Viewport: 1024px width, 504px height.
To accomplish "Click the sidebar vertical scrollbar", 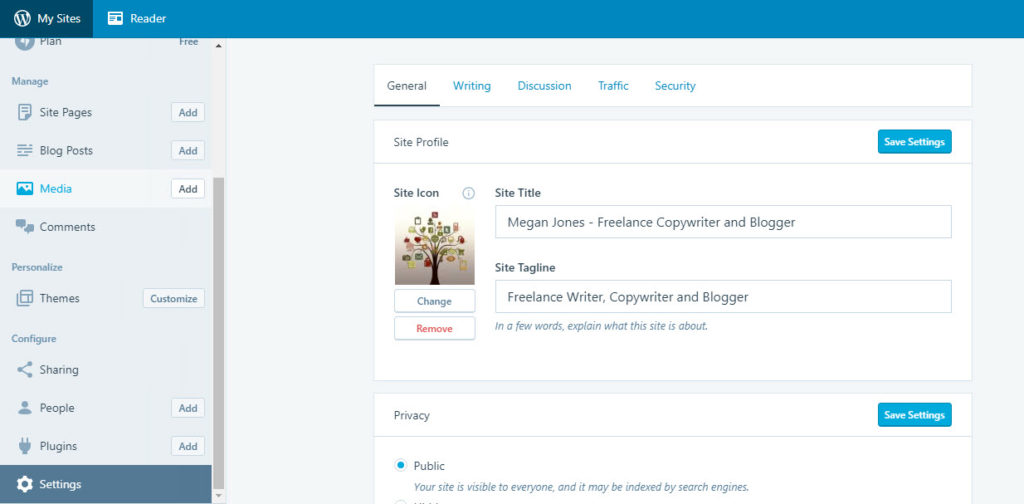I will point(219,330).
